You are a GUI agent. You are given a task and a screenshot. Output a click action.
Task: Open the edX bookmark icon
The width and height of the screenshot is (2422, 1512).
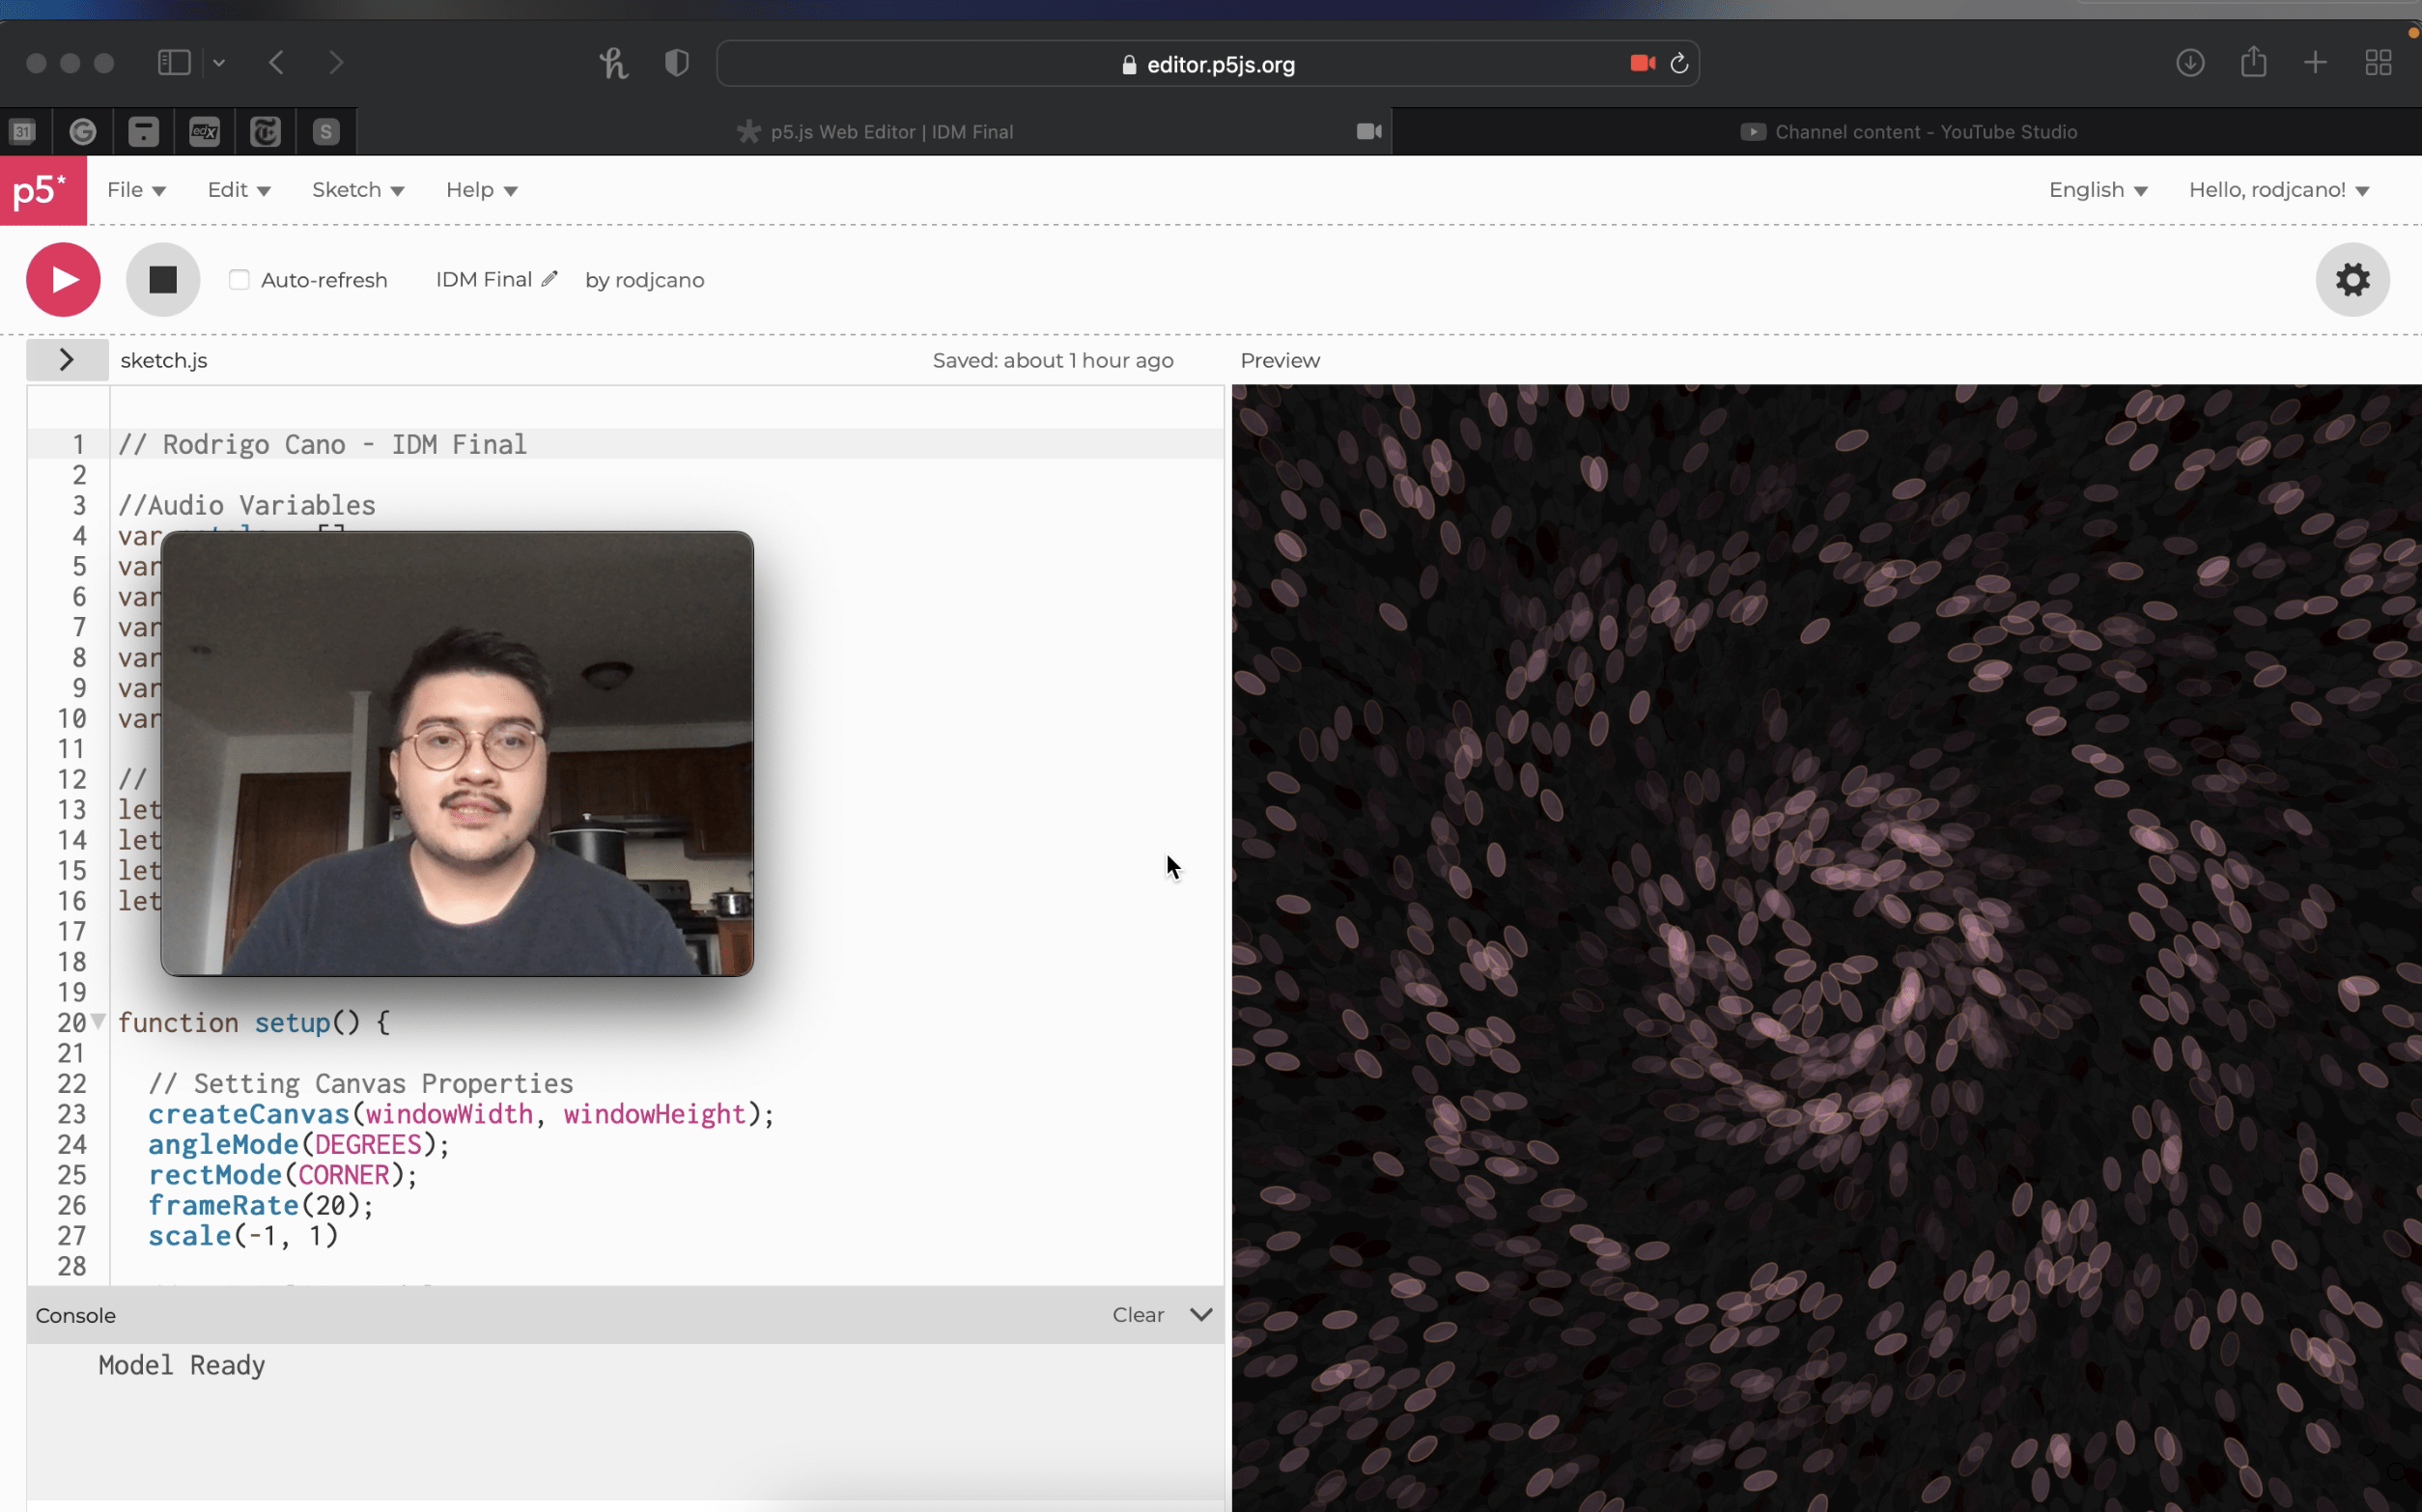coord(204,131)
